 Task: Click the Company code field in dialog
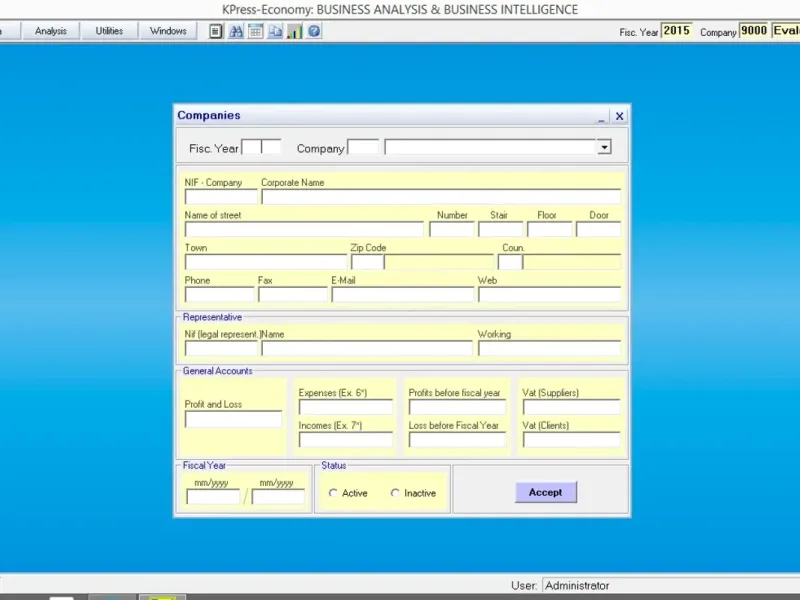point(363,147)
